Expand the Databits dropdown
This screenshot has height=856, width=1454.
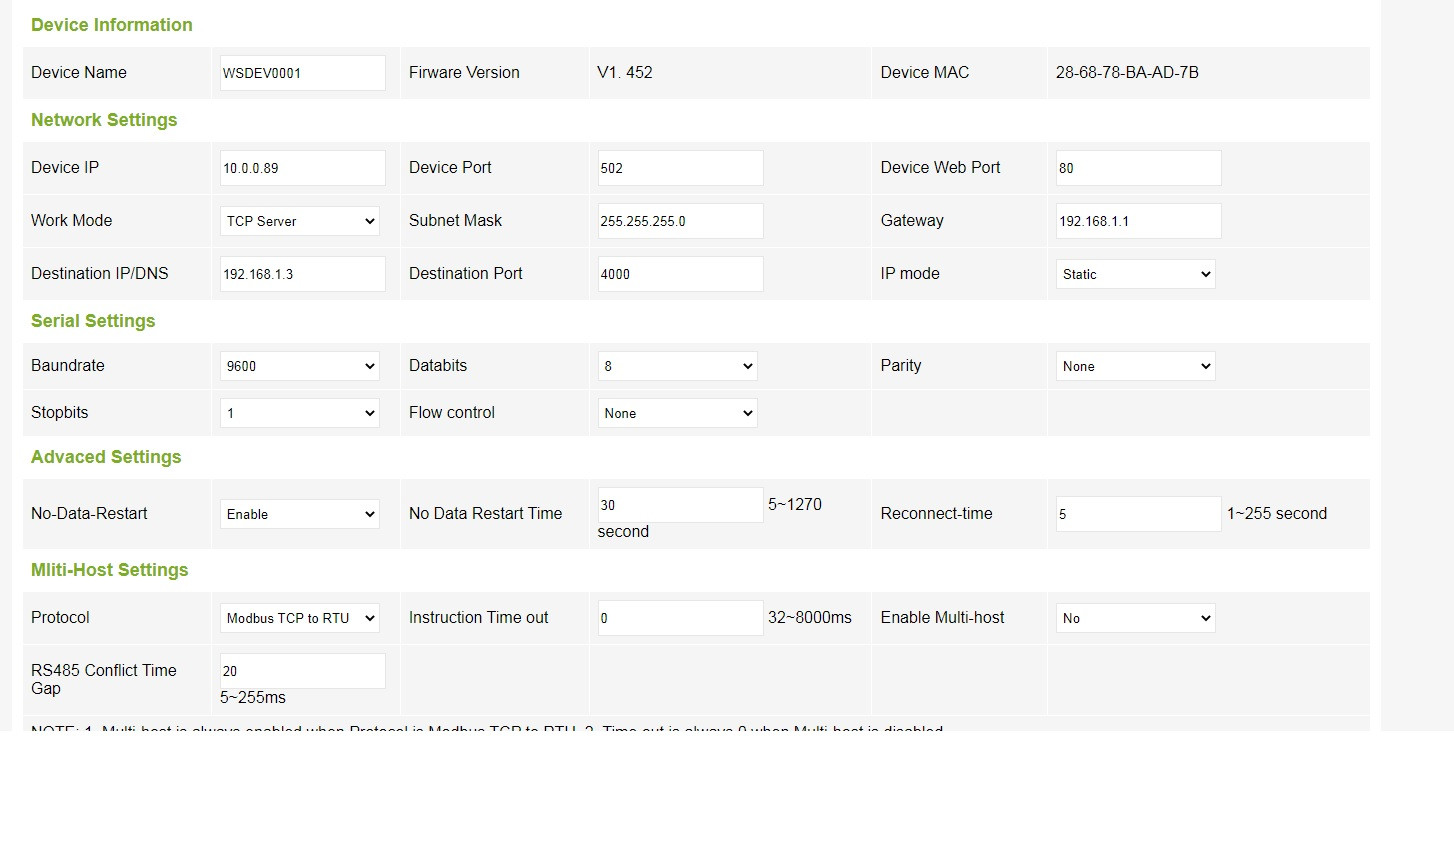[677, 366]
